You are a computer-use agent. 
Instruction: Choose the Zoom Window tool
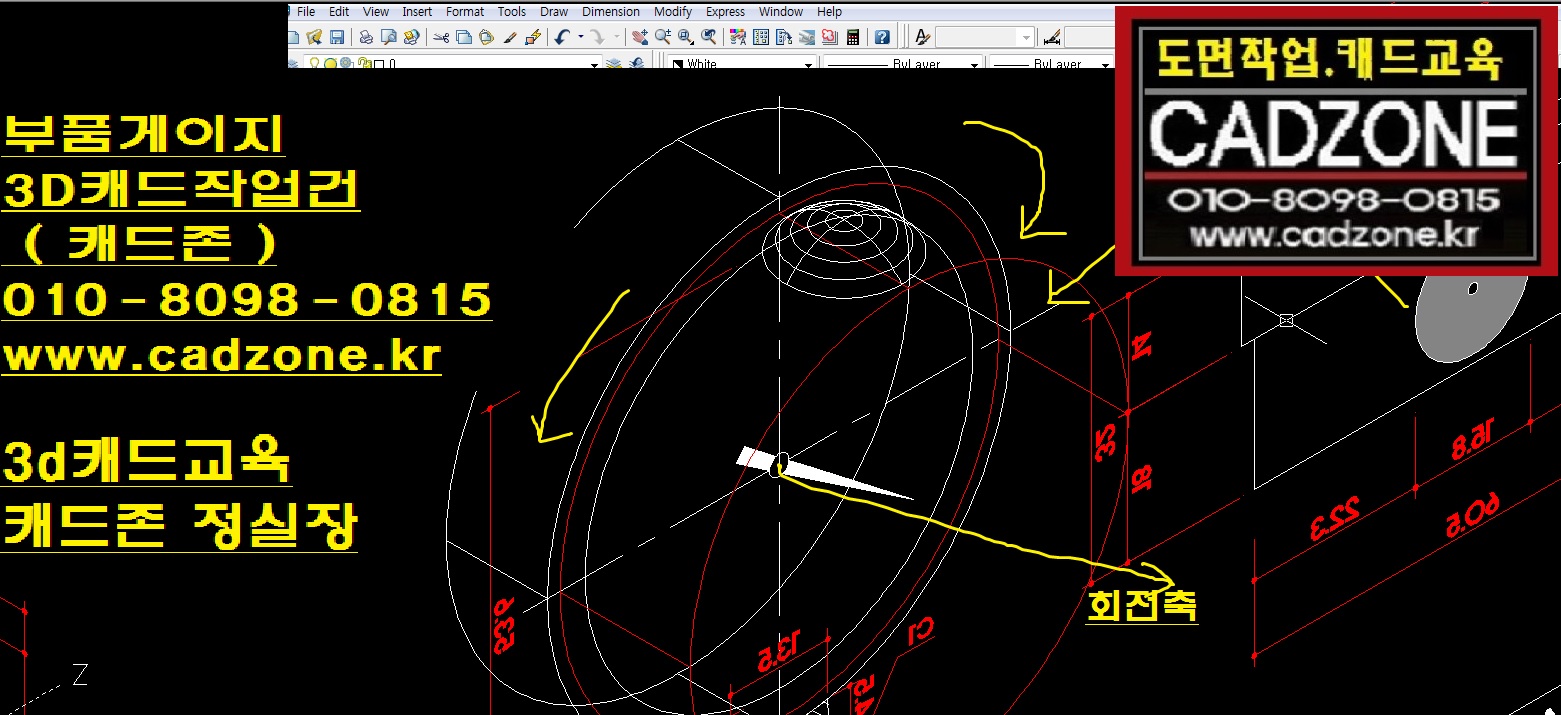pyautogui.click(x=686, y=37)
